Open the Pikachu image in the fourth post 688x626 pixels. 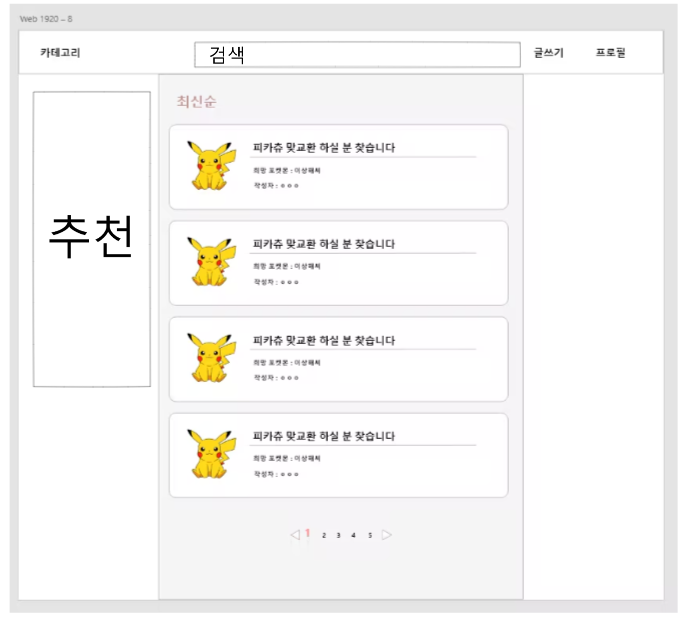[211, 454]
